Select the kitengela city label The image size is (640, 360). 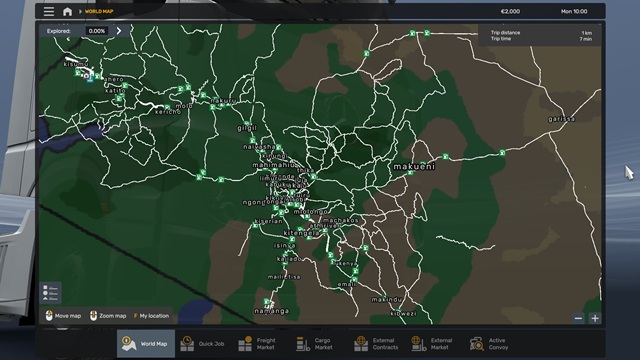click(x=301, y=233)
